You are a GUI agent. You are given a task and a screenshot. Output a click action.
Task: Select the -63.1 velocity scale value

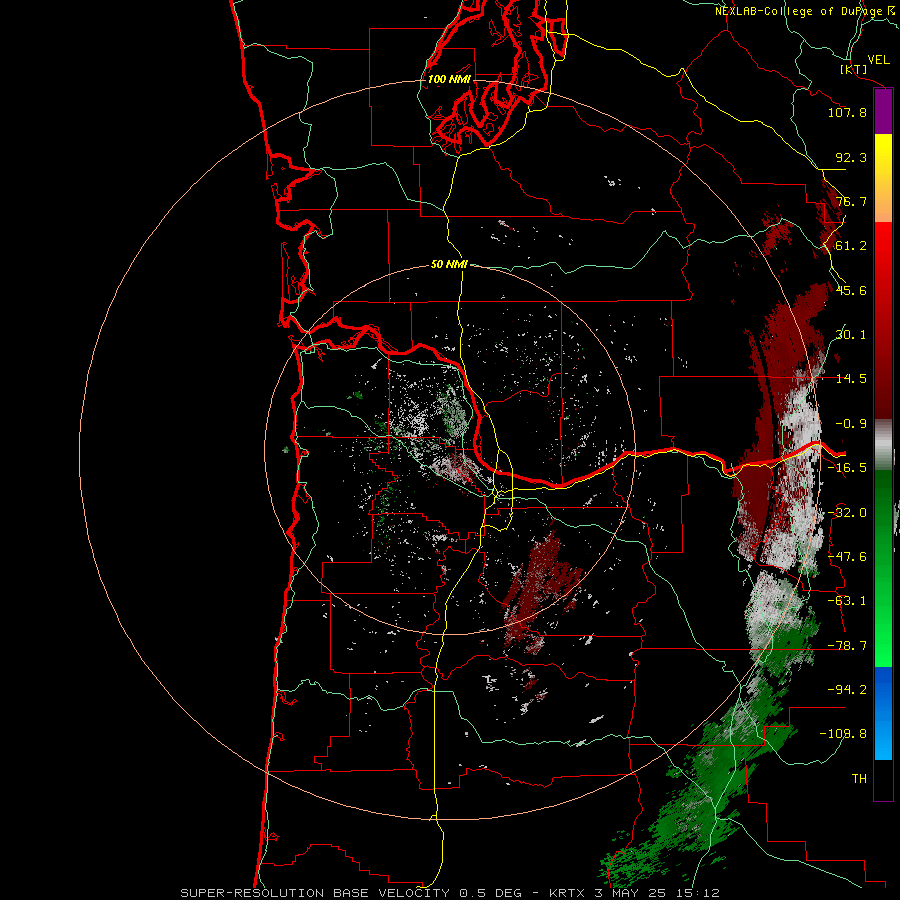pyautogui.click(x=847, y=601)
